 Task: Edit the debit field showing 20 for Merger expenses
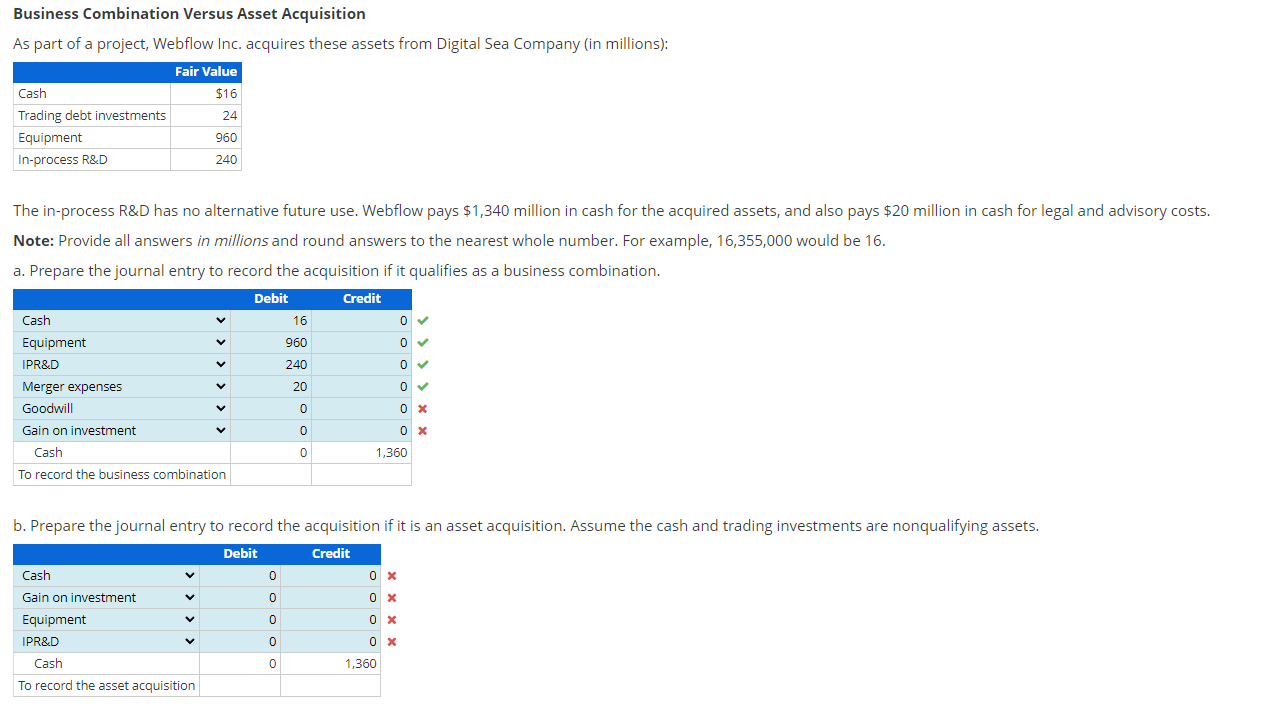click(x=271, y=387)
